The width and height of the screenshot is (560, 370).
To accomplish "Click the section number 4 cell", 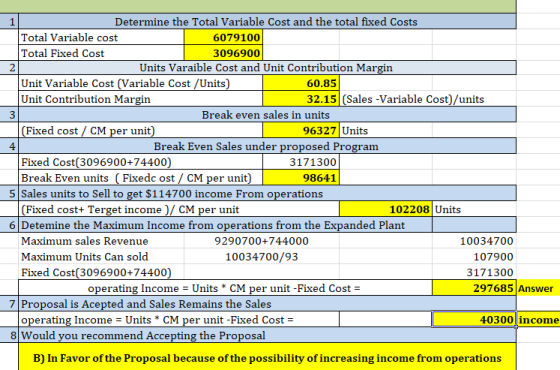I will [9, 146].
